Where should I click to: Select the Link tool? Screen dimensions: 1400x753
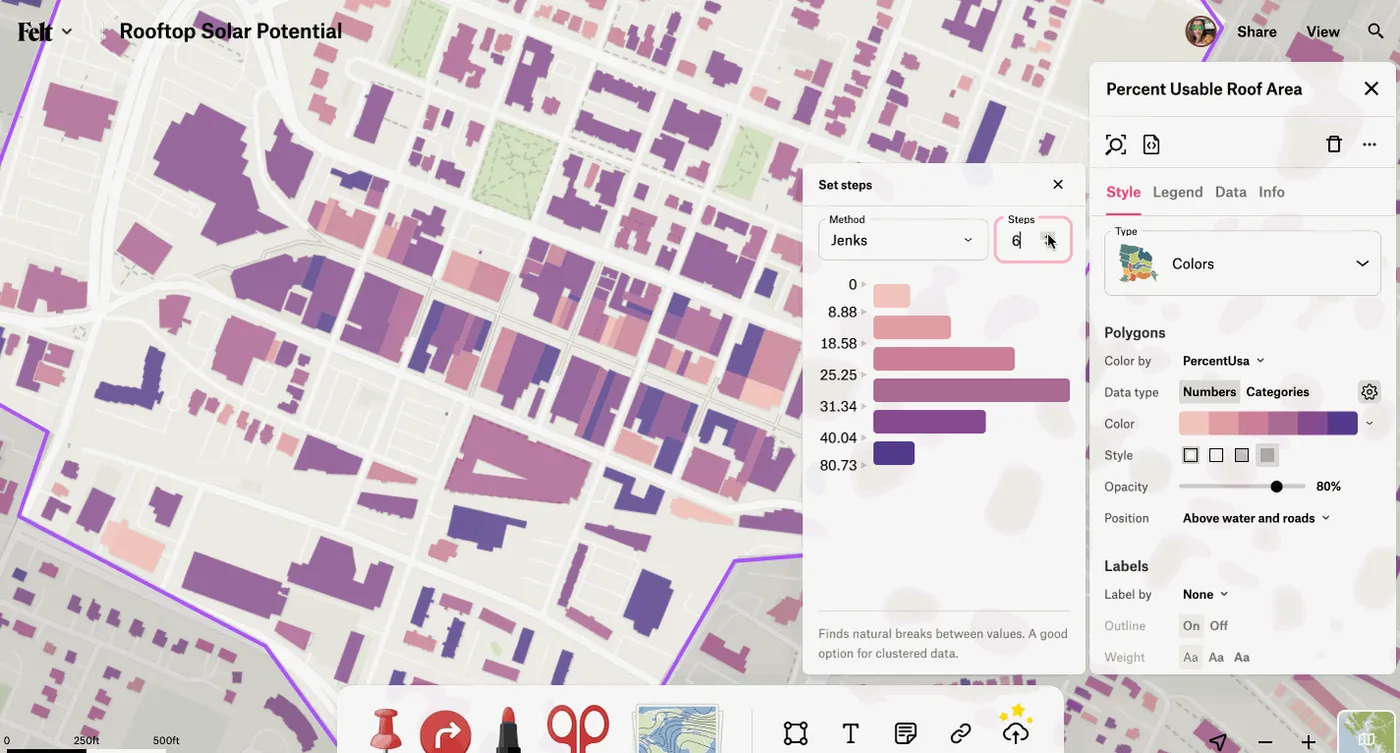pos(961,734)
